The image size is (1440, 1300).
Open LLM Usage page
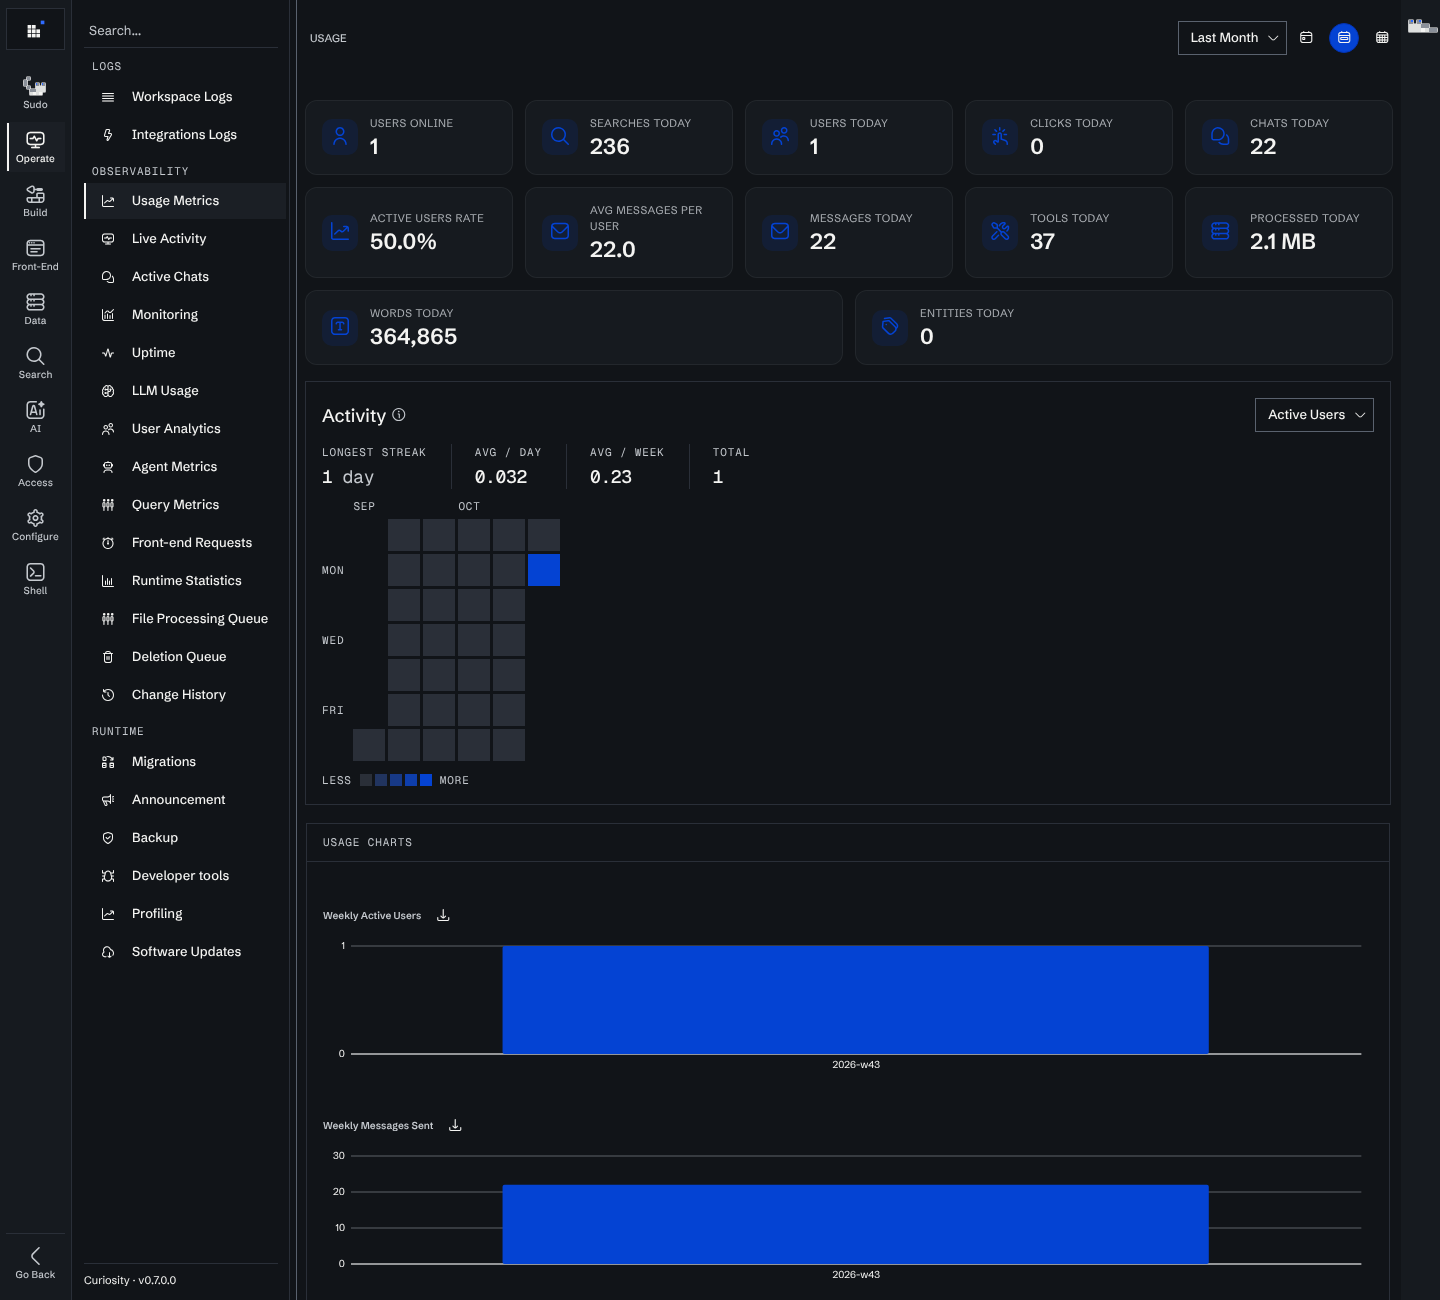click(x=185, y=390)
